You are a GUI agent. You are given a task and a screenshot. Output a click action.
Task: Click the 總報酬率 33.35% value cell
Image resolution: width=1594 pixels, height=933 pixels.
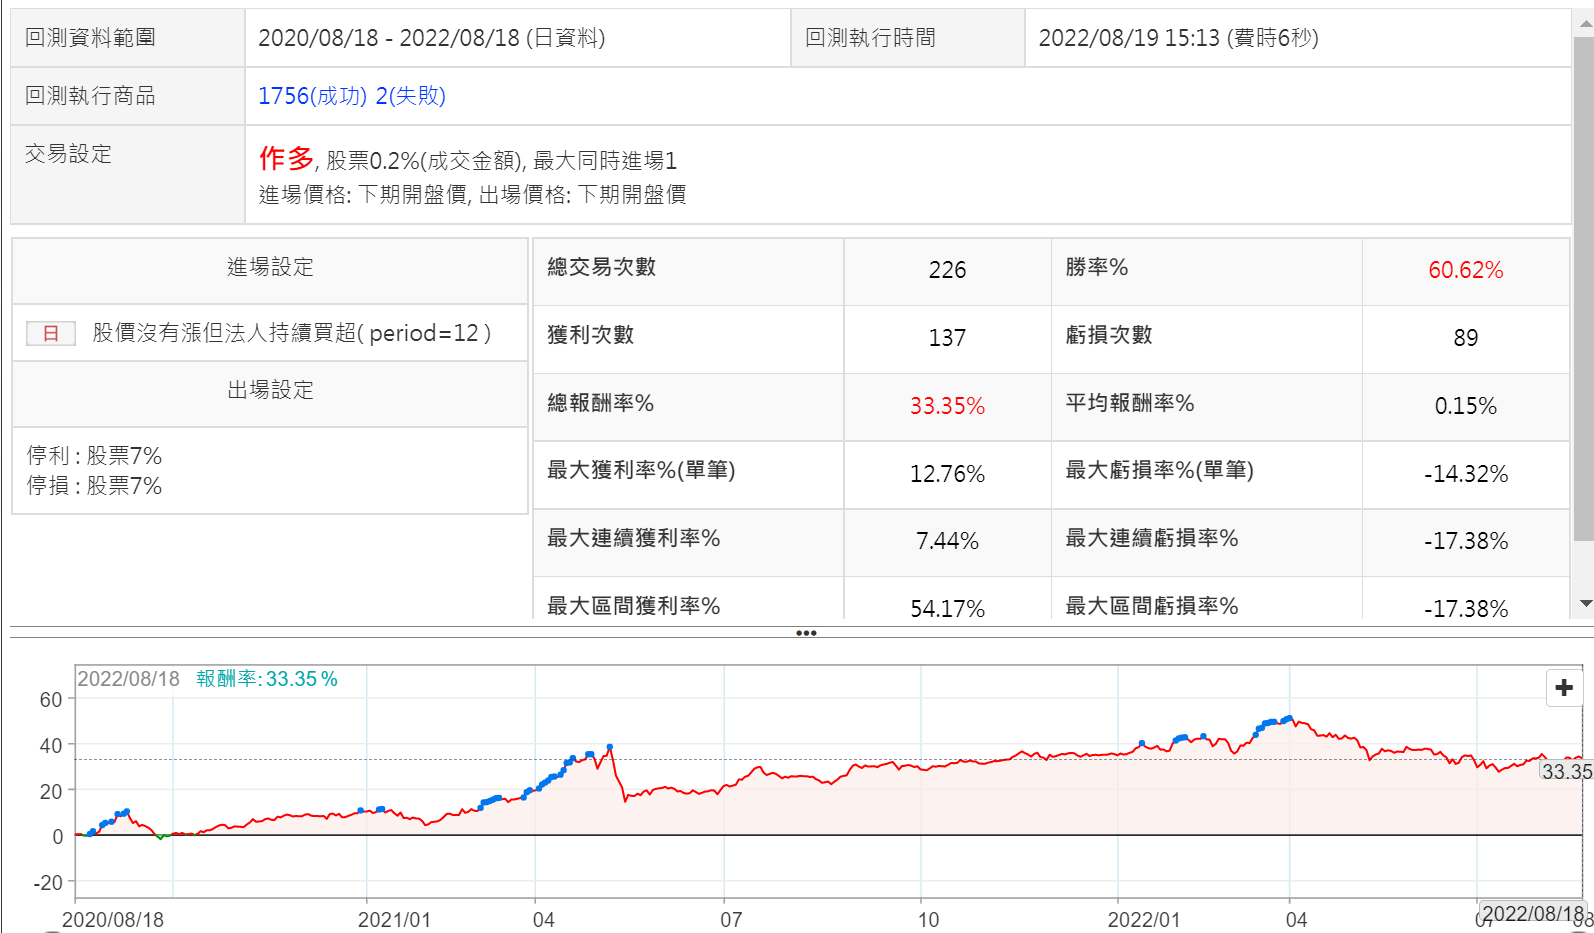click(947, 406)
